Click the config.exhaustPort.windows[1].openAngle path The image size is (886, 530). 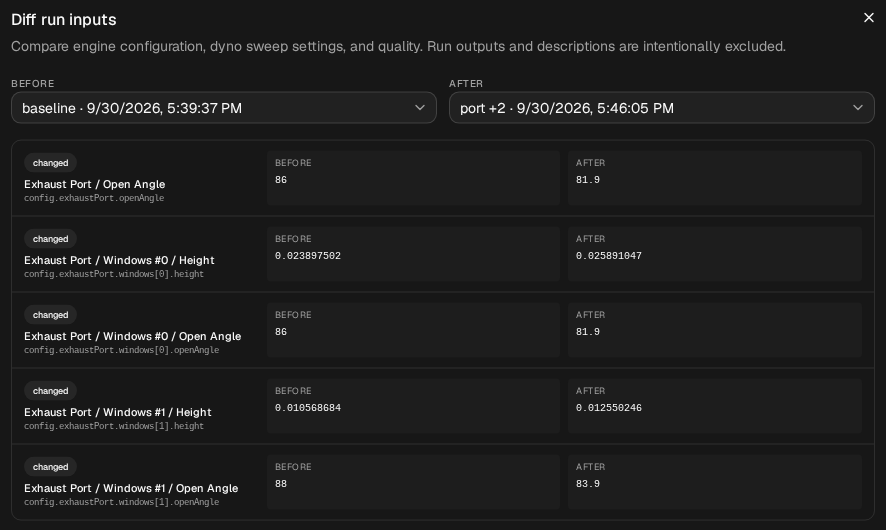tap(121, 502)
